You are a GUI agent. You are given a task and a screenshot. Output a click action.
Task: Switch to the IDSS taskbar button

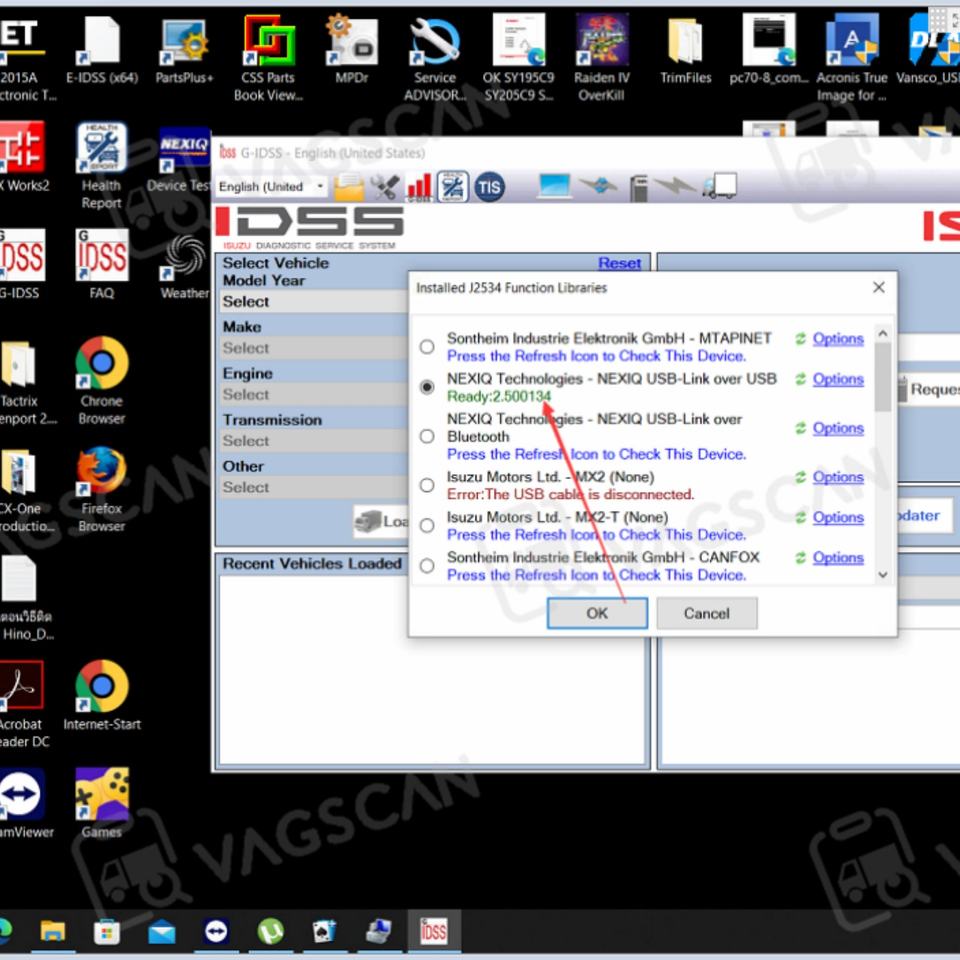(433, 932)
